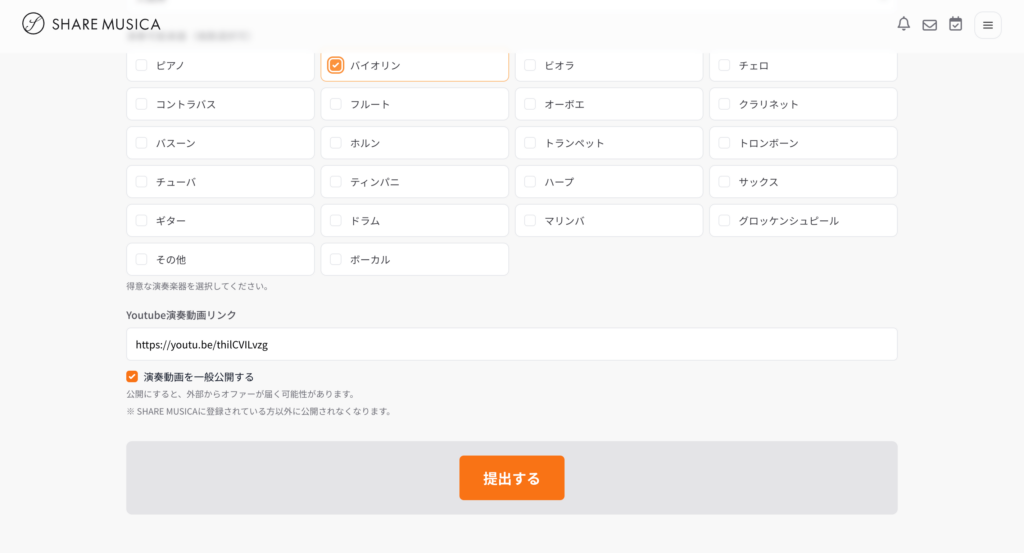This screenshot has height=553, width=1024.
Task: Disable 演奏動画を一般公開する checkbox
Action: click(x=132, y=377)
